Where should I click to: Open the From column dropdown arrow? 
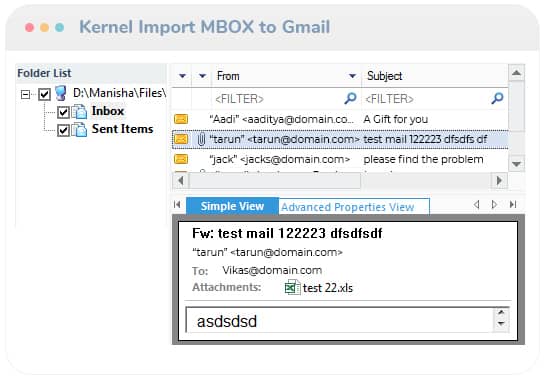[x=352, y=76]
